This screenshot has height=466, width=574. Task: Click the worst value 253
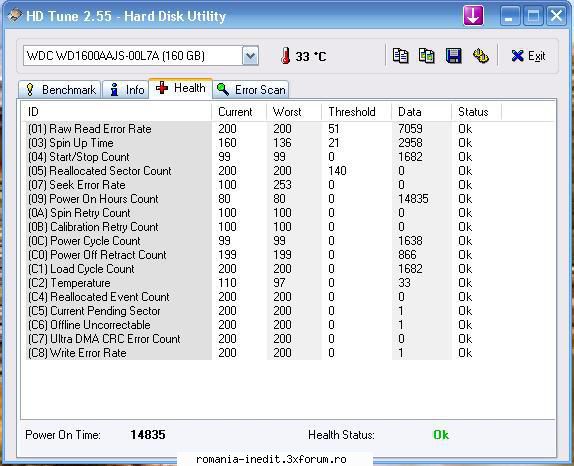click(282, 185)
